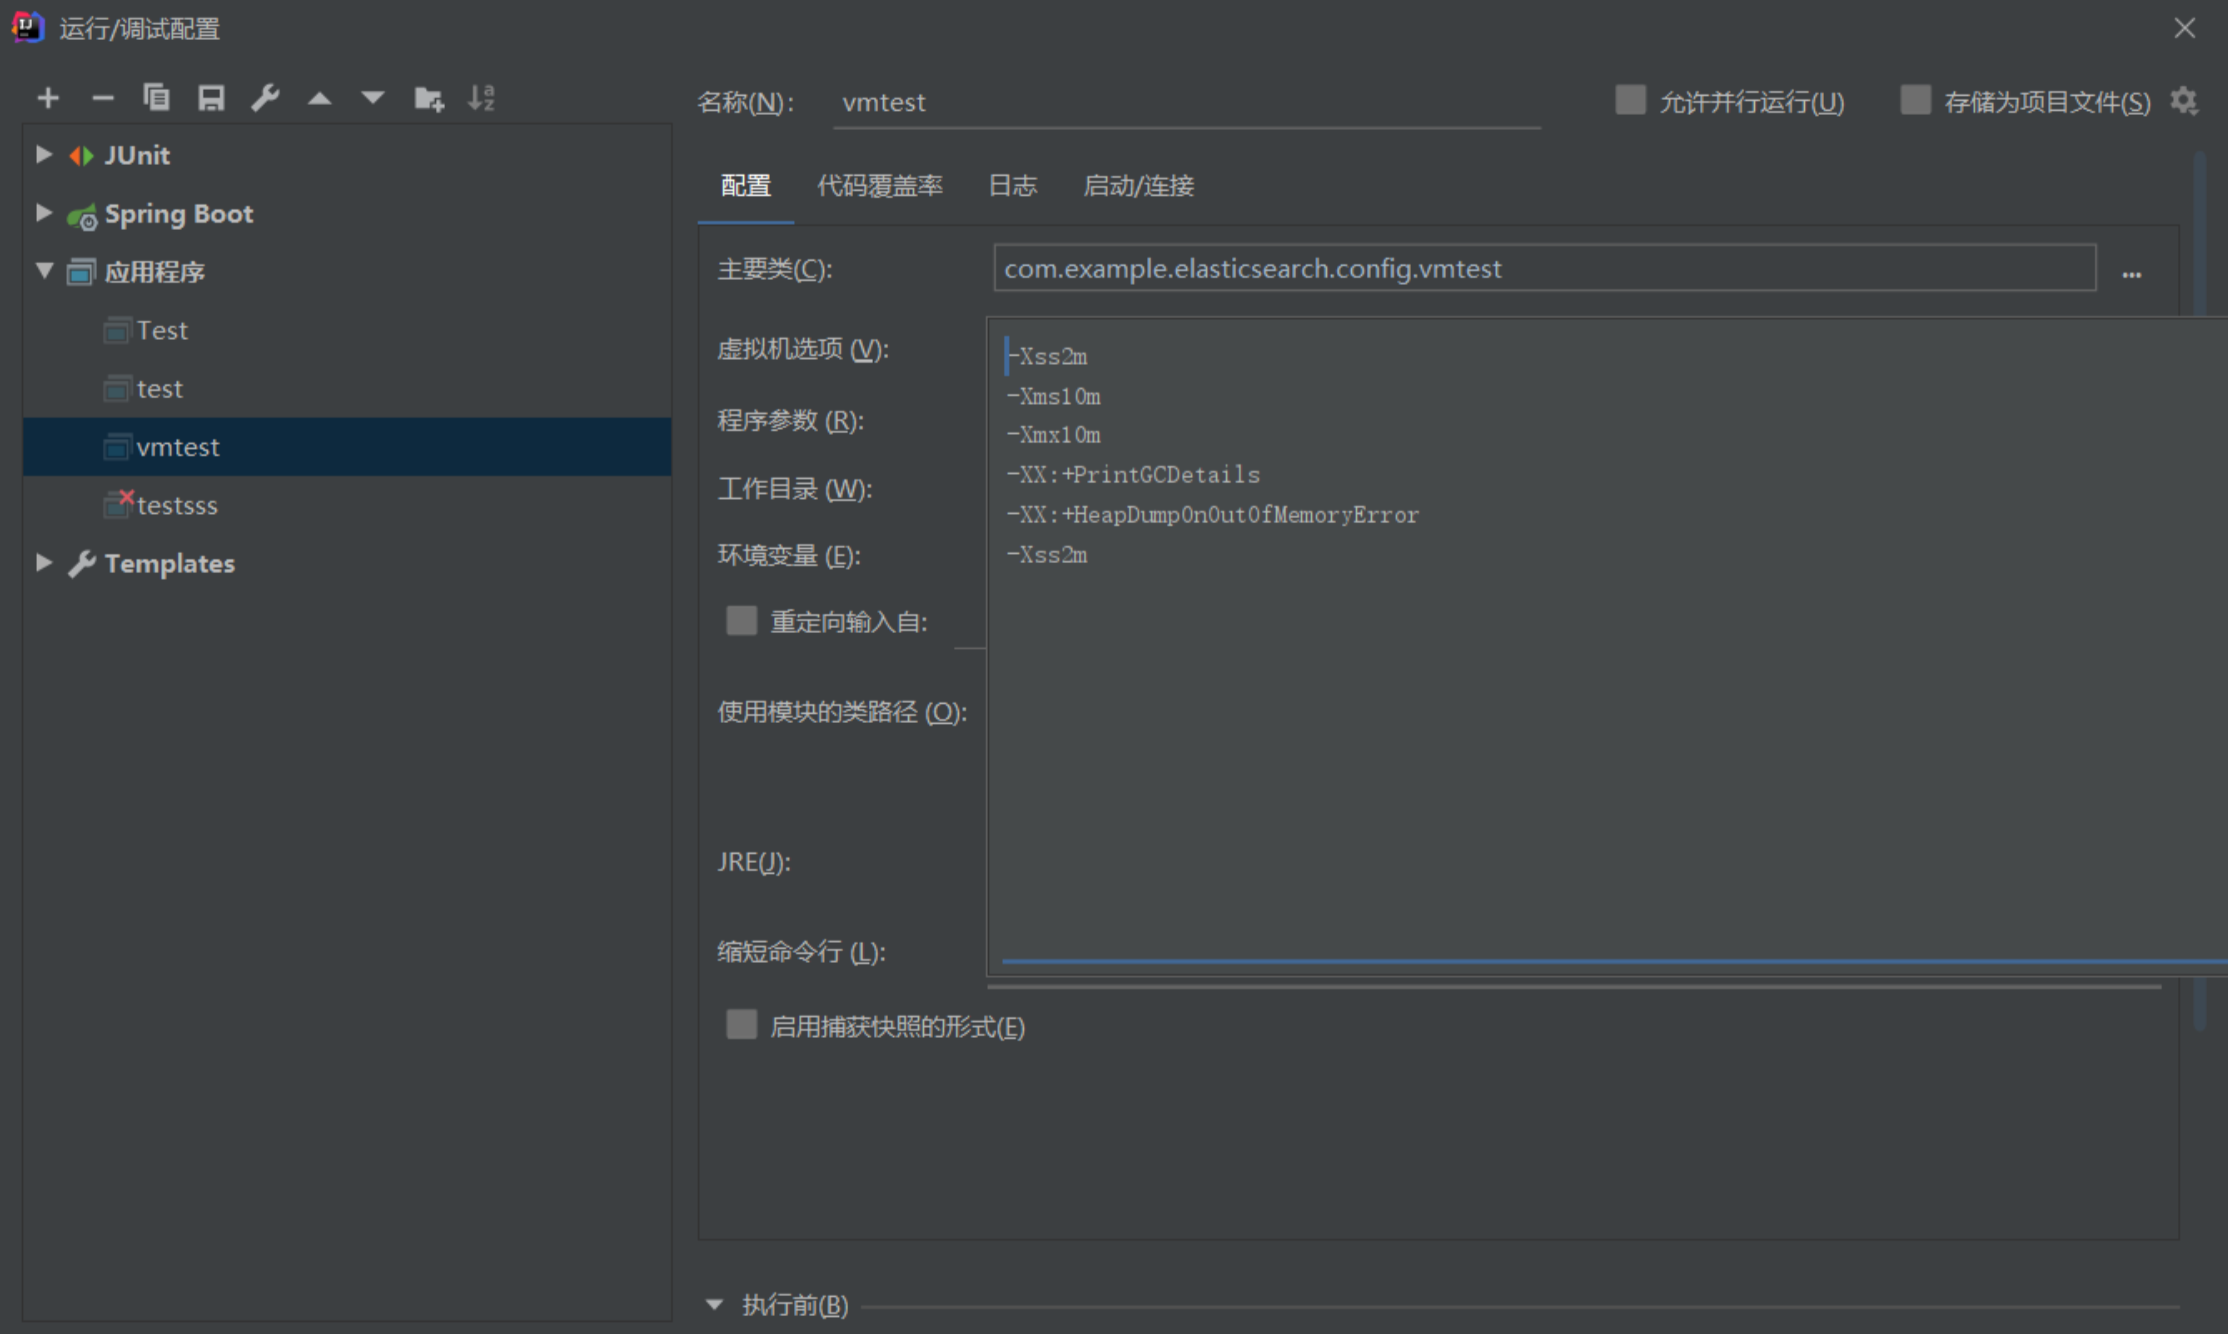Click the edit configuration icon
2228x1334 pixels.
(264, 100)
